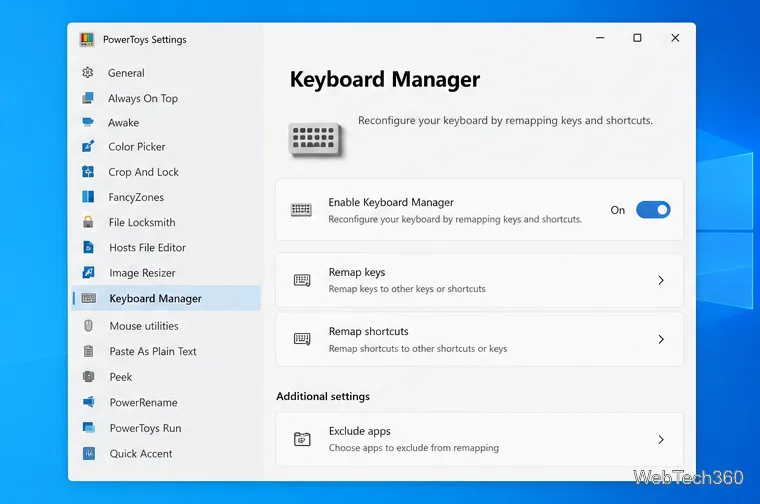The width and height of the screenshot is (760, 504).
Task: Open Exclude apps via its chevron arrow
Action: pos(661,440)
